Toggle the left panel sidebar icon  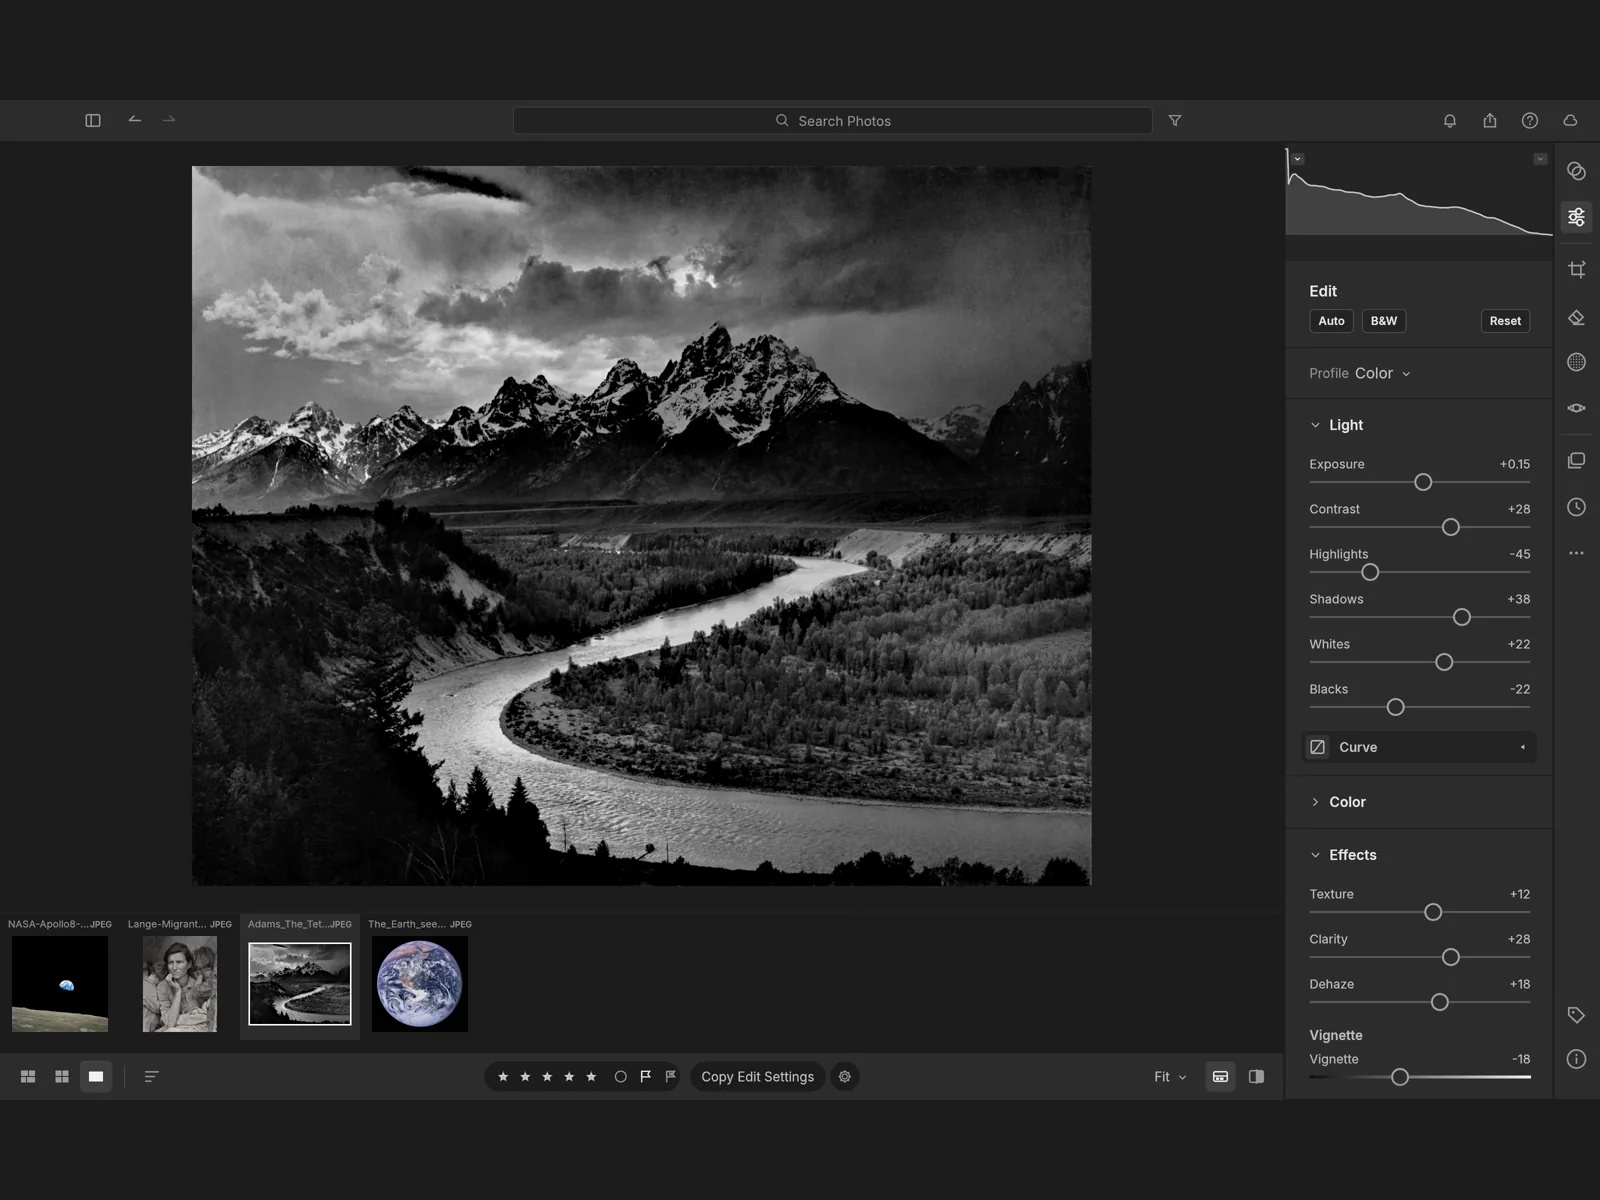pos(93,120)
